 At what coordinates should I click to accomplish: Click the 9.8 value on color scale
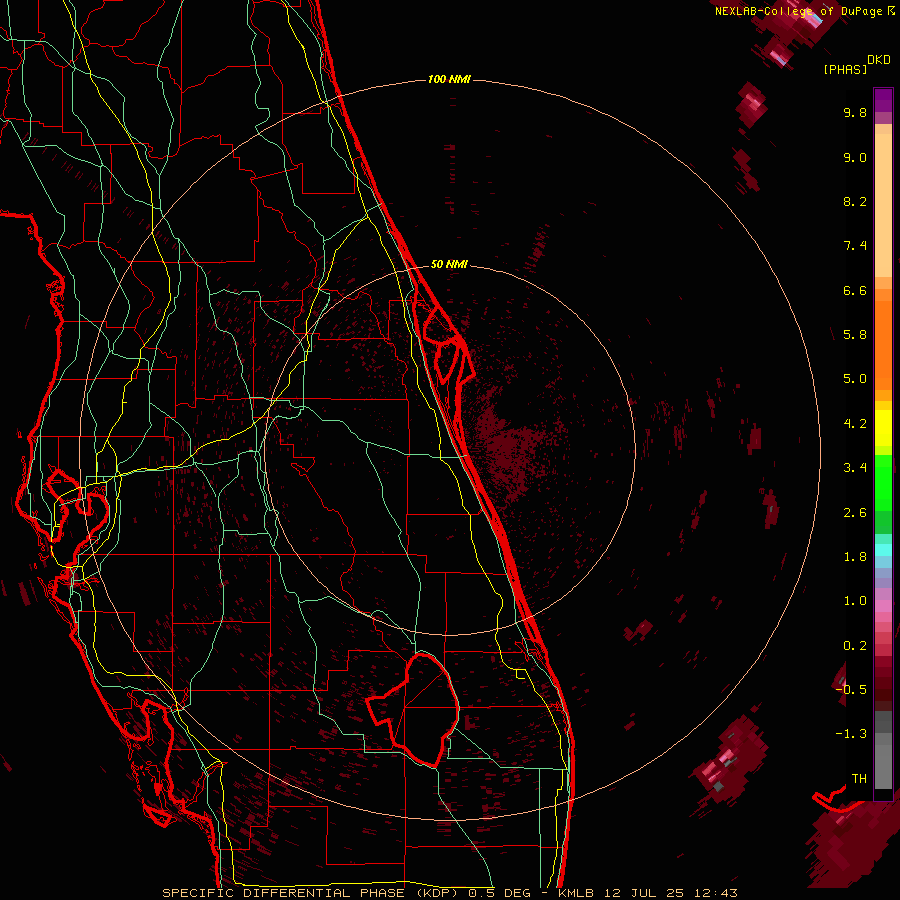pos(855,112)
